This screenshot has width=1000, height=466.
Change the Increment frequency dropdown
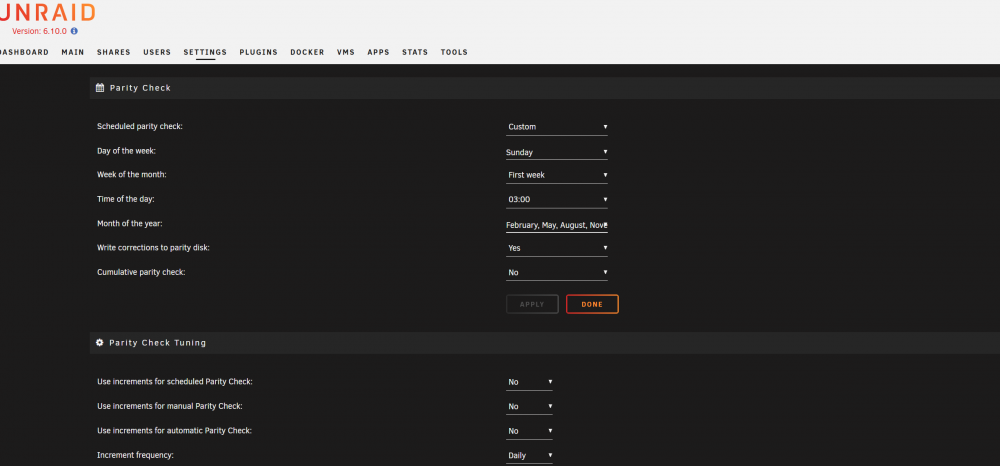tap(530, 455)
